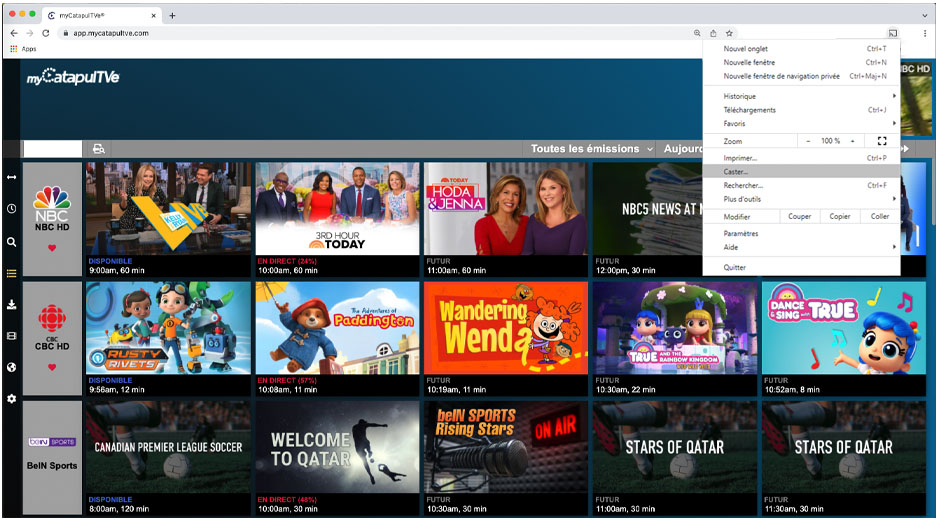The height and width of the screenshot is (520, 938).
Task: Click the Couper button
Action: pos(799,216)
